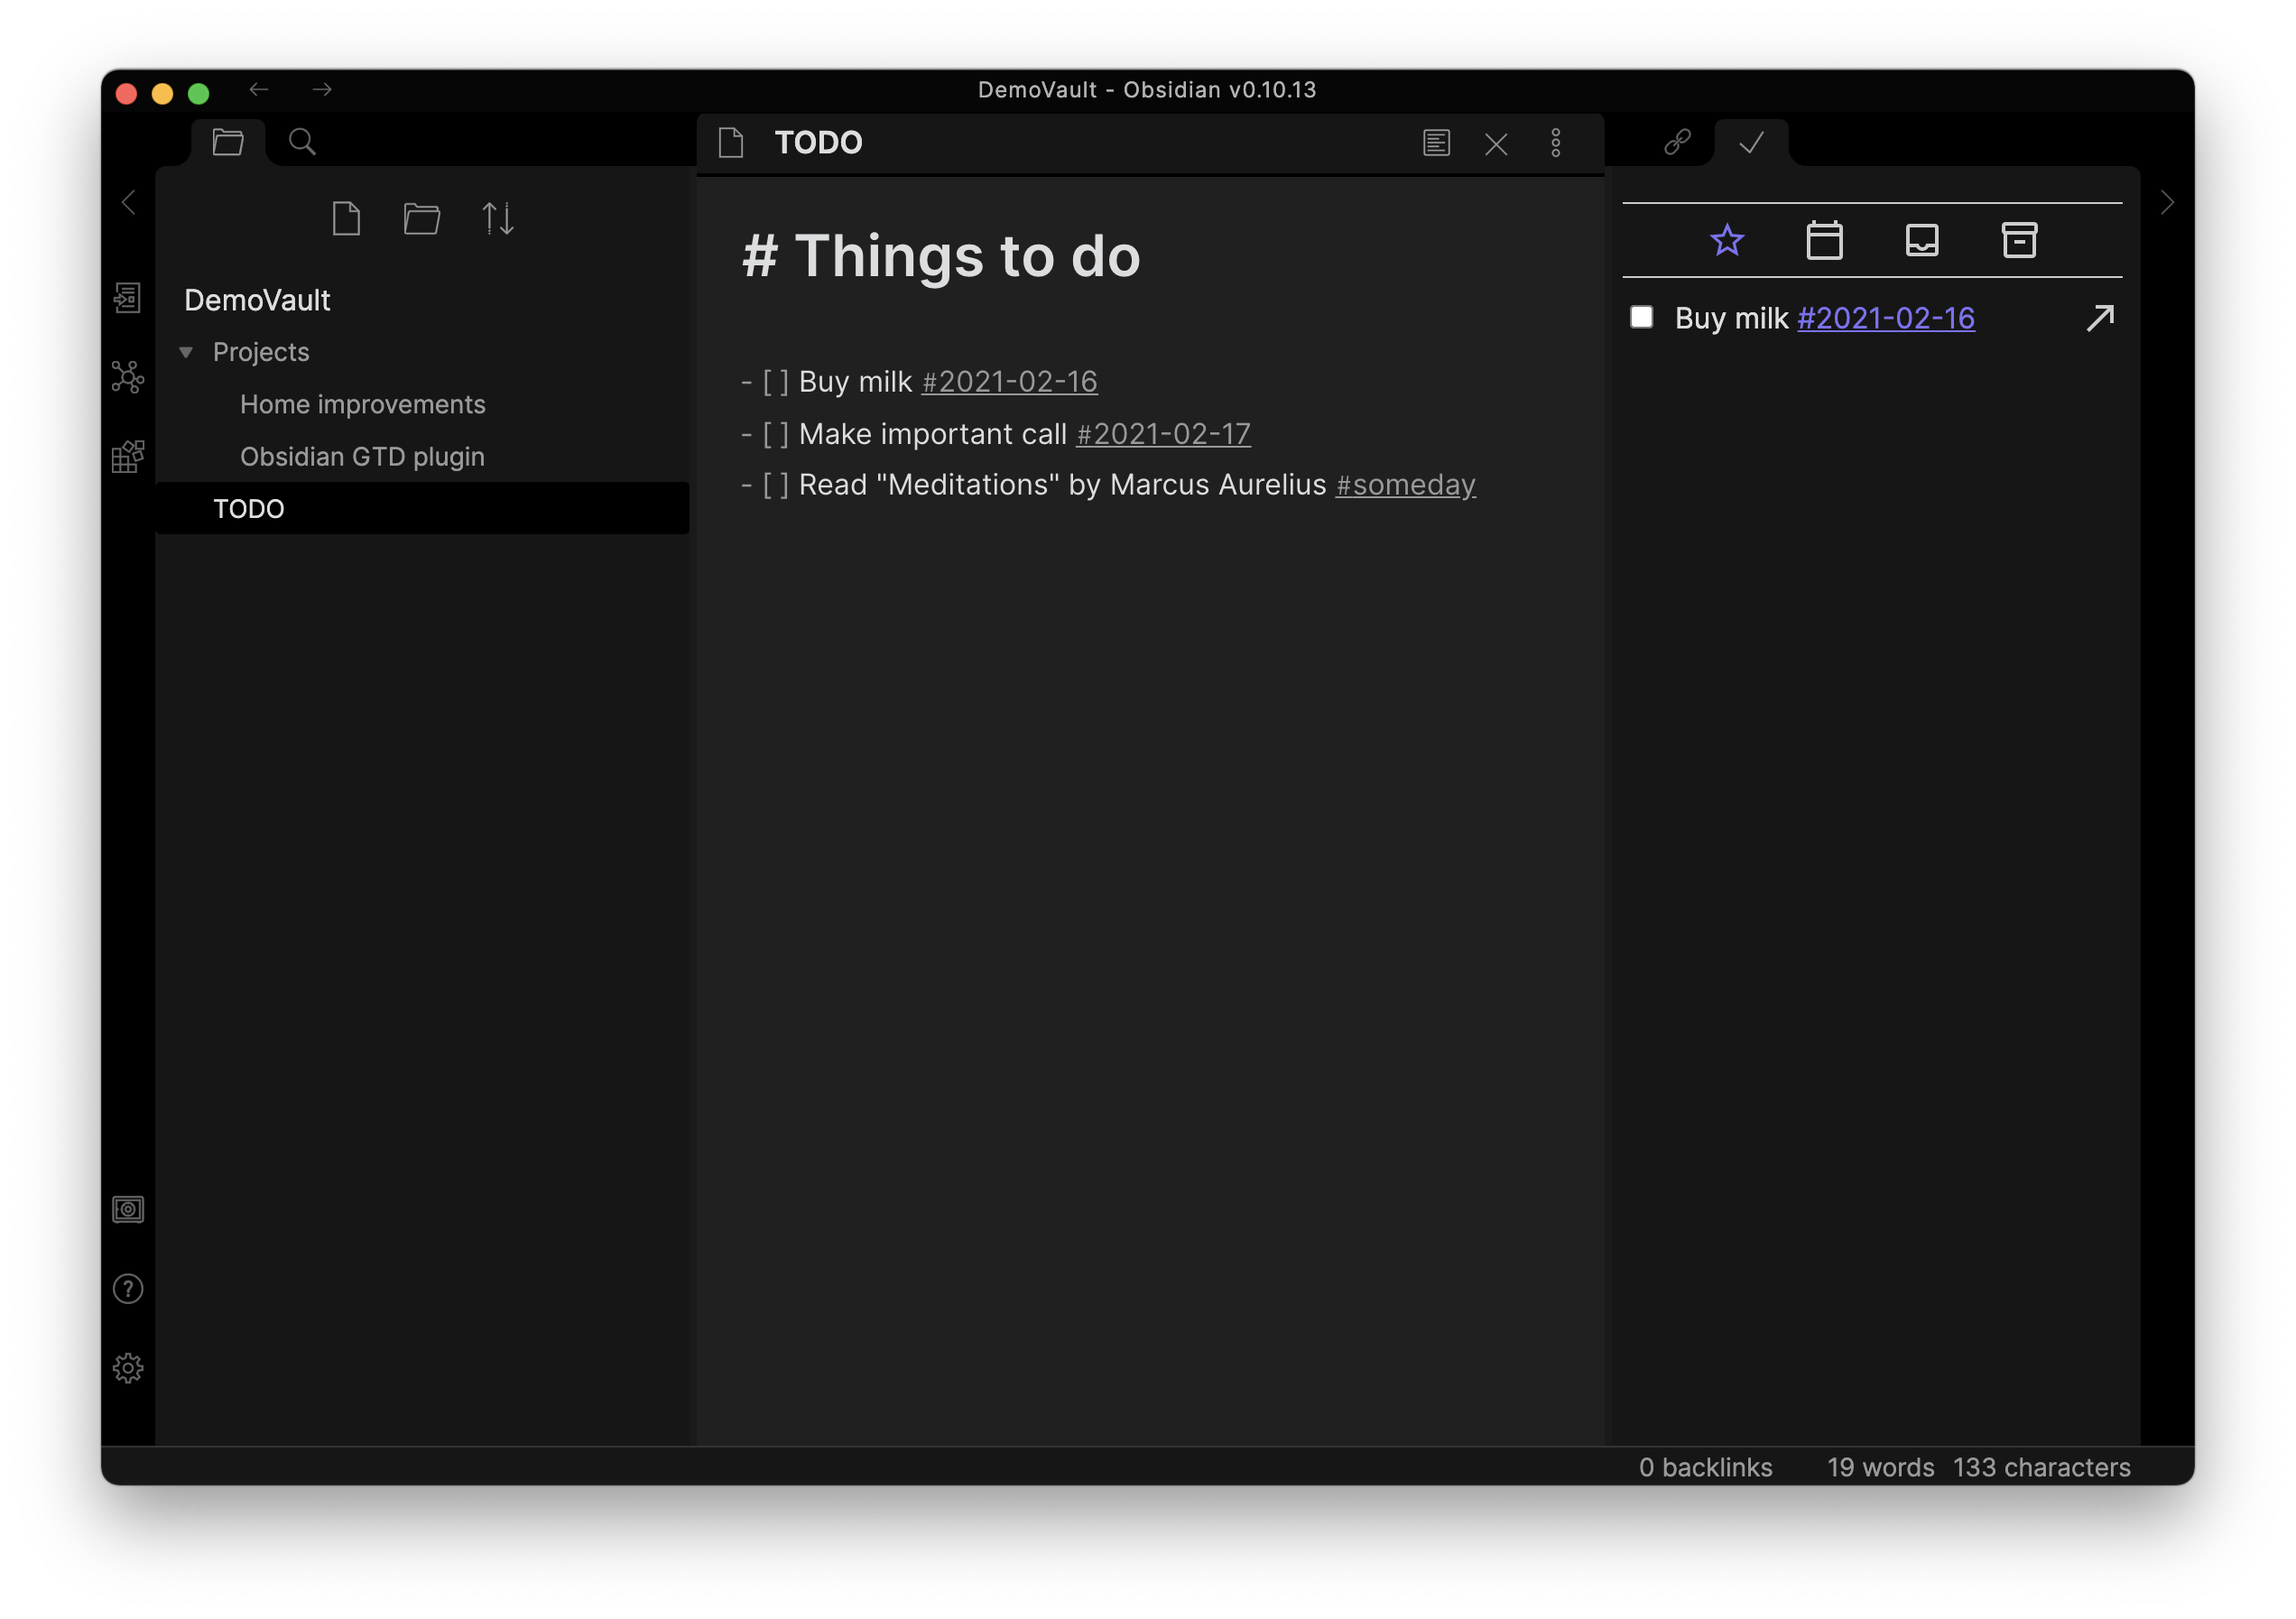Open quick switcher icon in ribbon
The height and width of the screenshot is (1619, 2296).
[x=128, y=298]
